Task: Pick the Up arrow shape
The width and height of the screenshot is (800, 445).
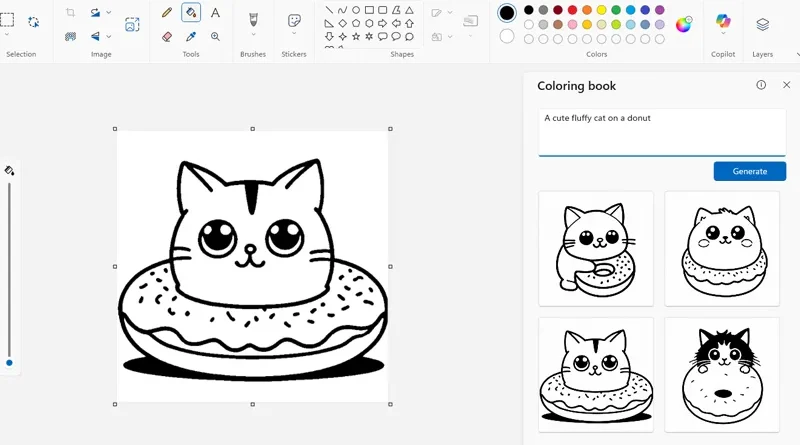Action: point(409,23)
